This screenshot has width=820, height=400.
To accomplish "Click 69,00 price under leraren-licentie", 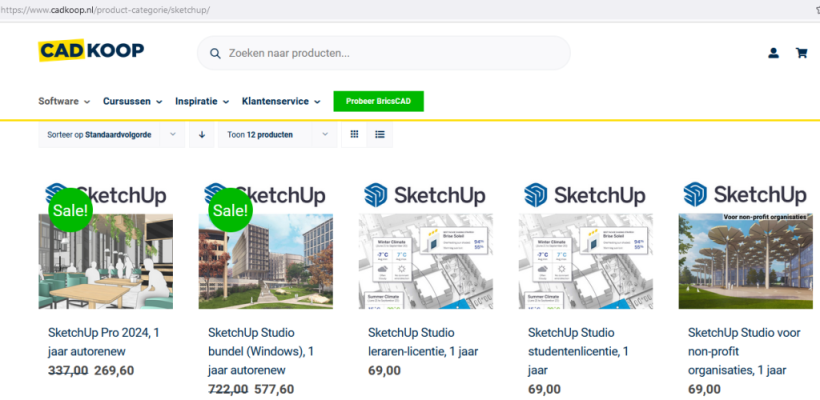I will click(x=384, y=371).
